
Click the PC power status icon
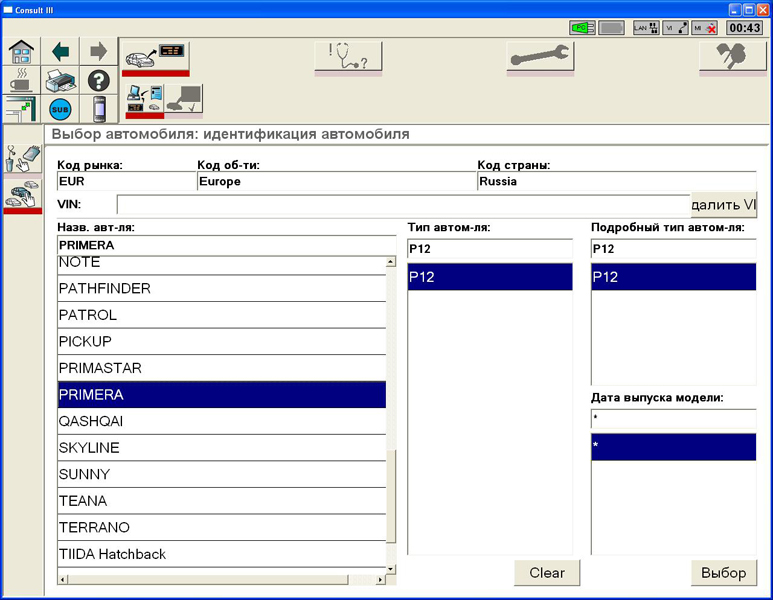click(x=582, y=28)
